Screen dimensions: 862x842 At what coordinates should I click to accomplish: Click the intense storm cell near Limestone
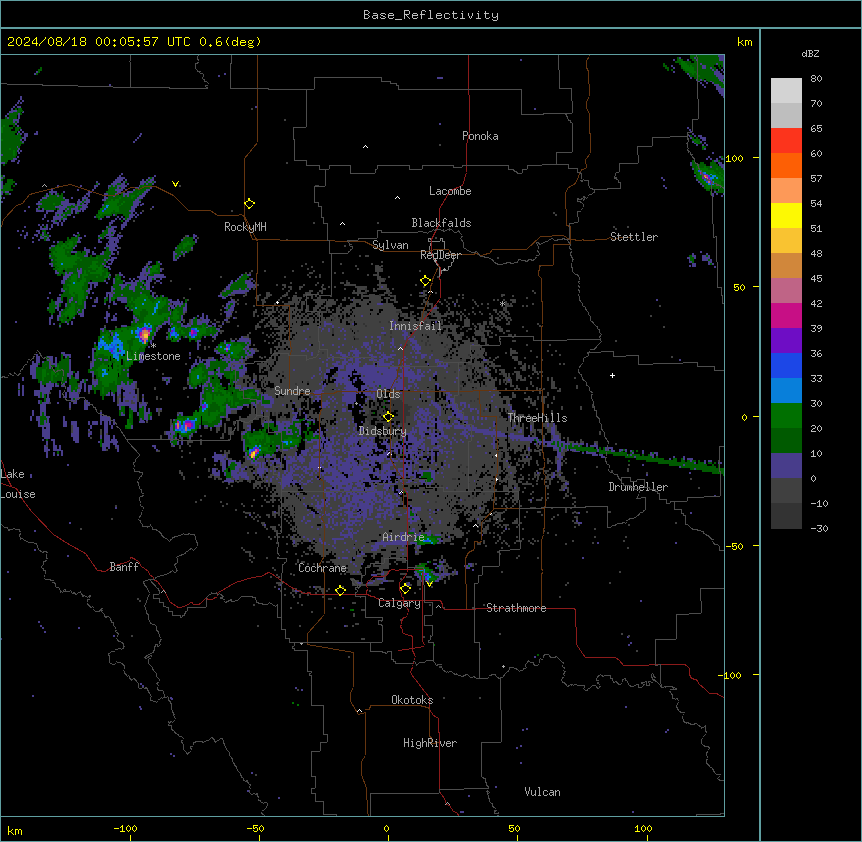[145, 334]
